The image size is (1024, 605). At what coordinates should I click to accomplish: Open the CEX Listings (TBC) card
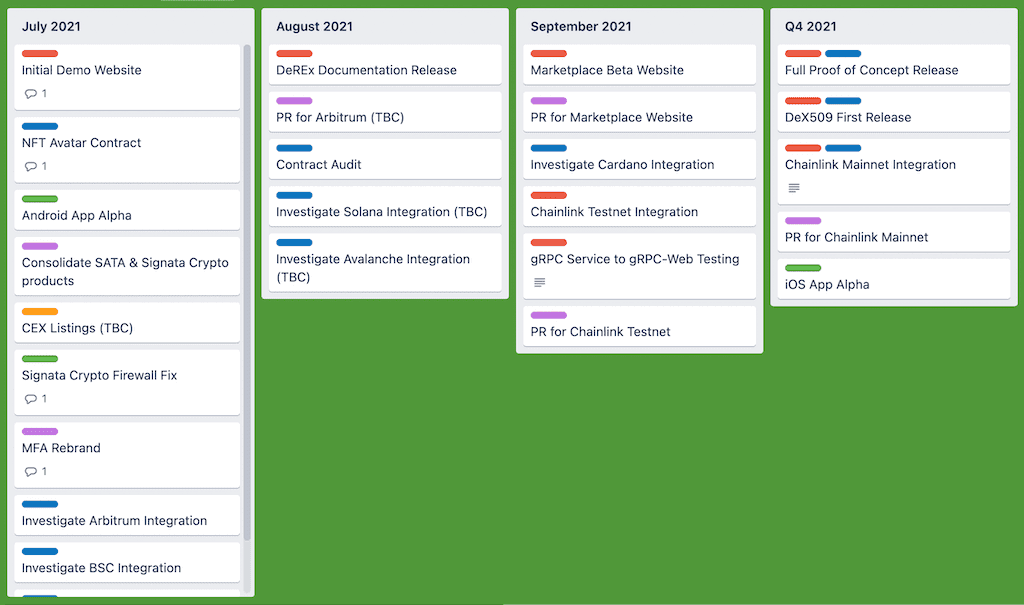(x=127, y=322)
